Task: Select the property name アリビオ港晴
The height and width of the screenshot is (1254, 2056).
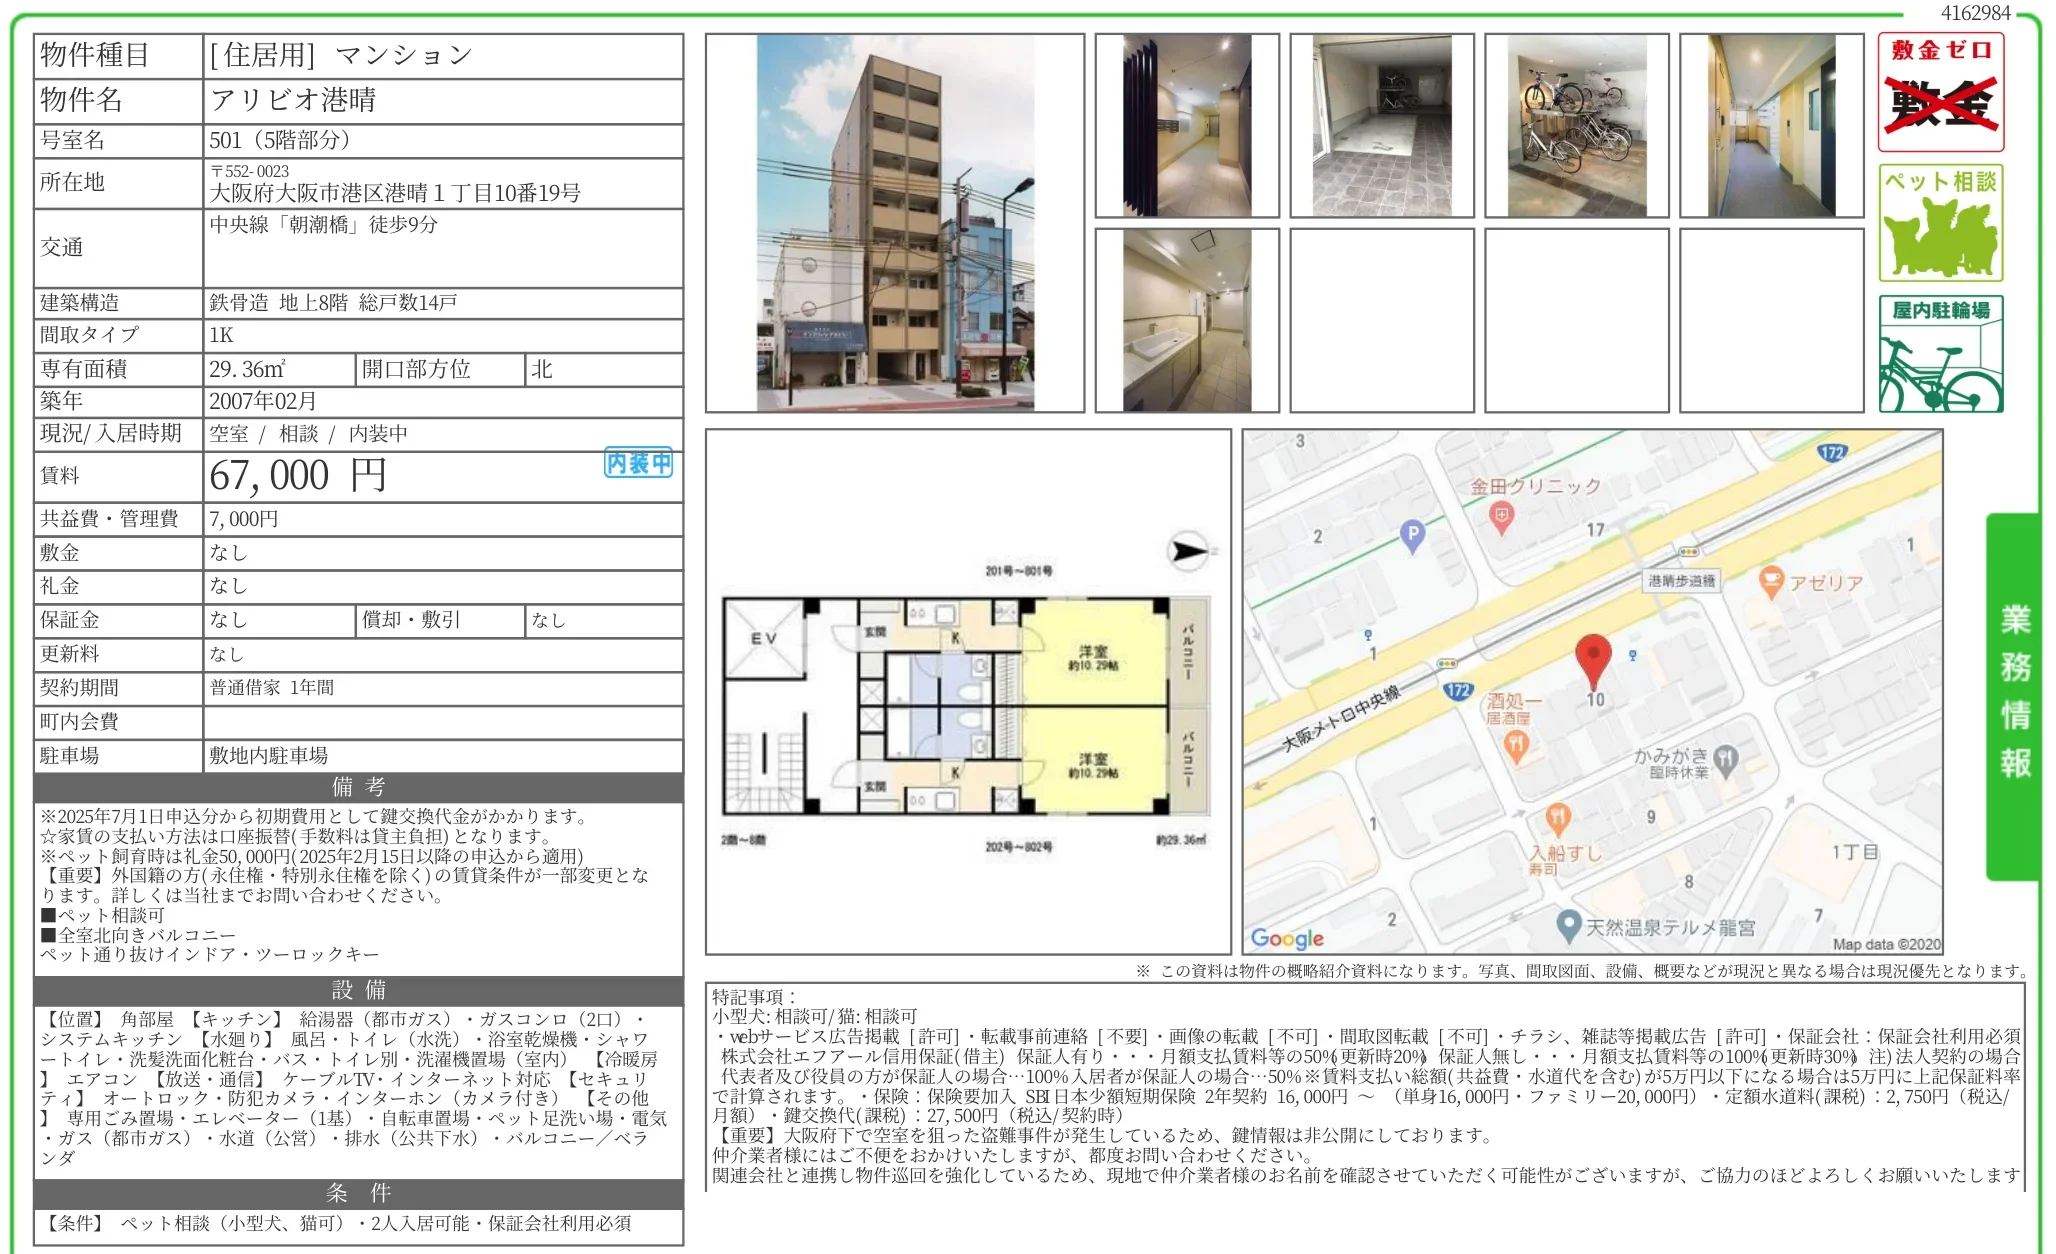Action: tap(293, 100)
